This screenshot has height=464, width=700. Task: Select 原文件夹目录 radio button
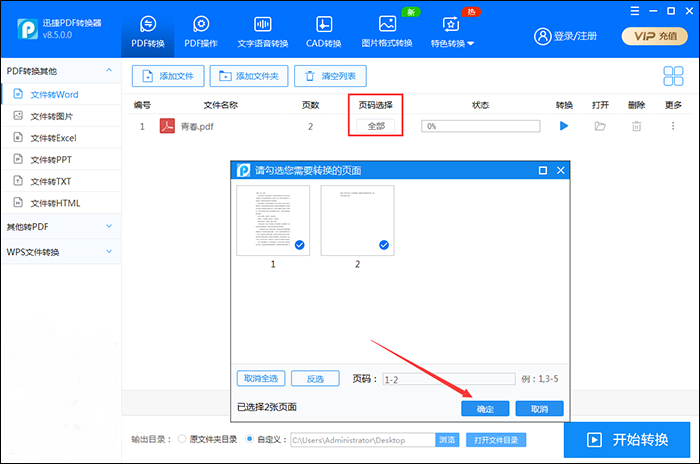(x=182, y=439)
